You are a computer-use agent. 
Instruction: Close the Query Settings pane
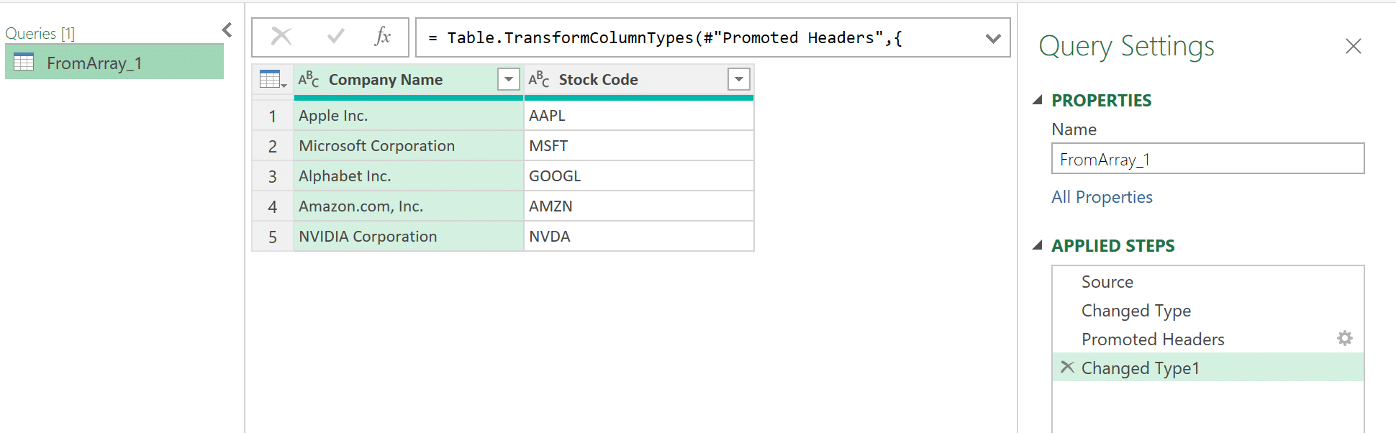tap(1353, 46)
